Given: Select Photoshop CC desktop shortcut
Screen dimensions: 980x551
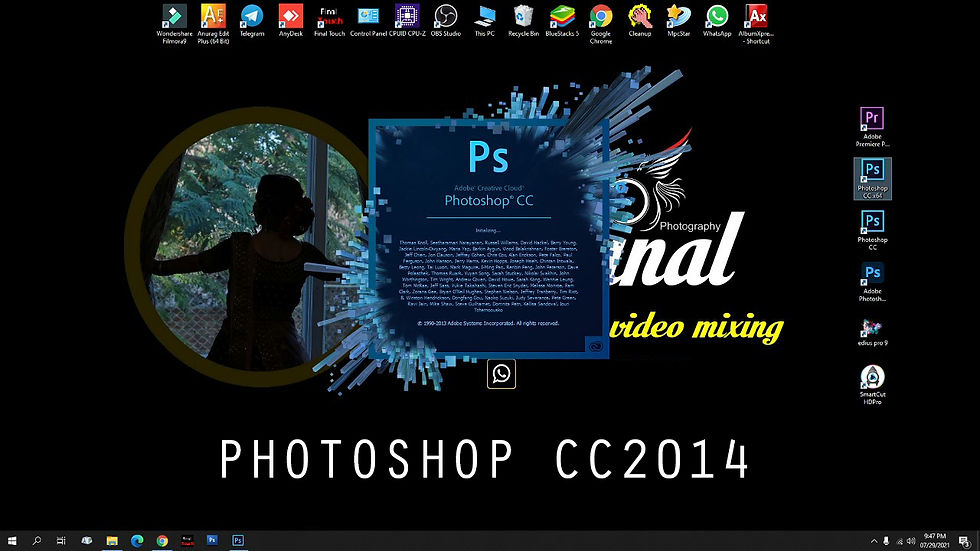Looking at the screenshot, I should point(872,231).
